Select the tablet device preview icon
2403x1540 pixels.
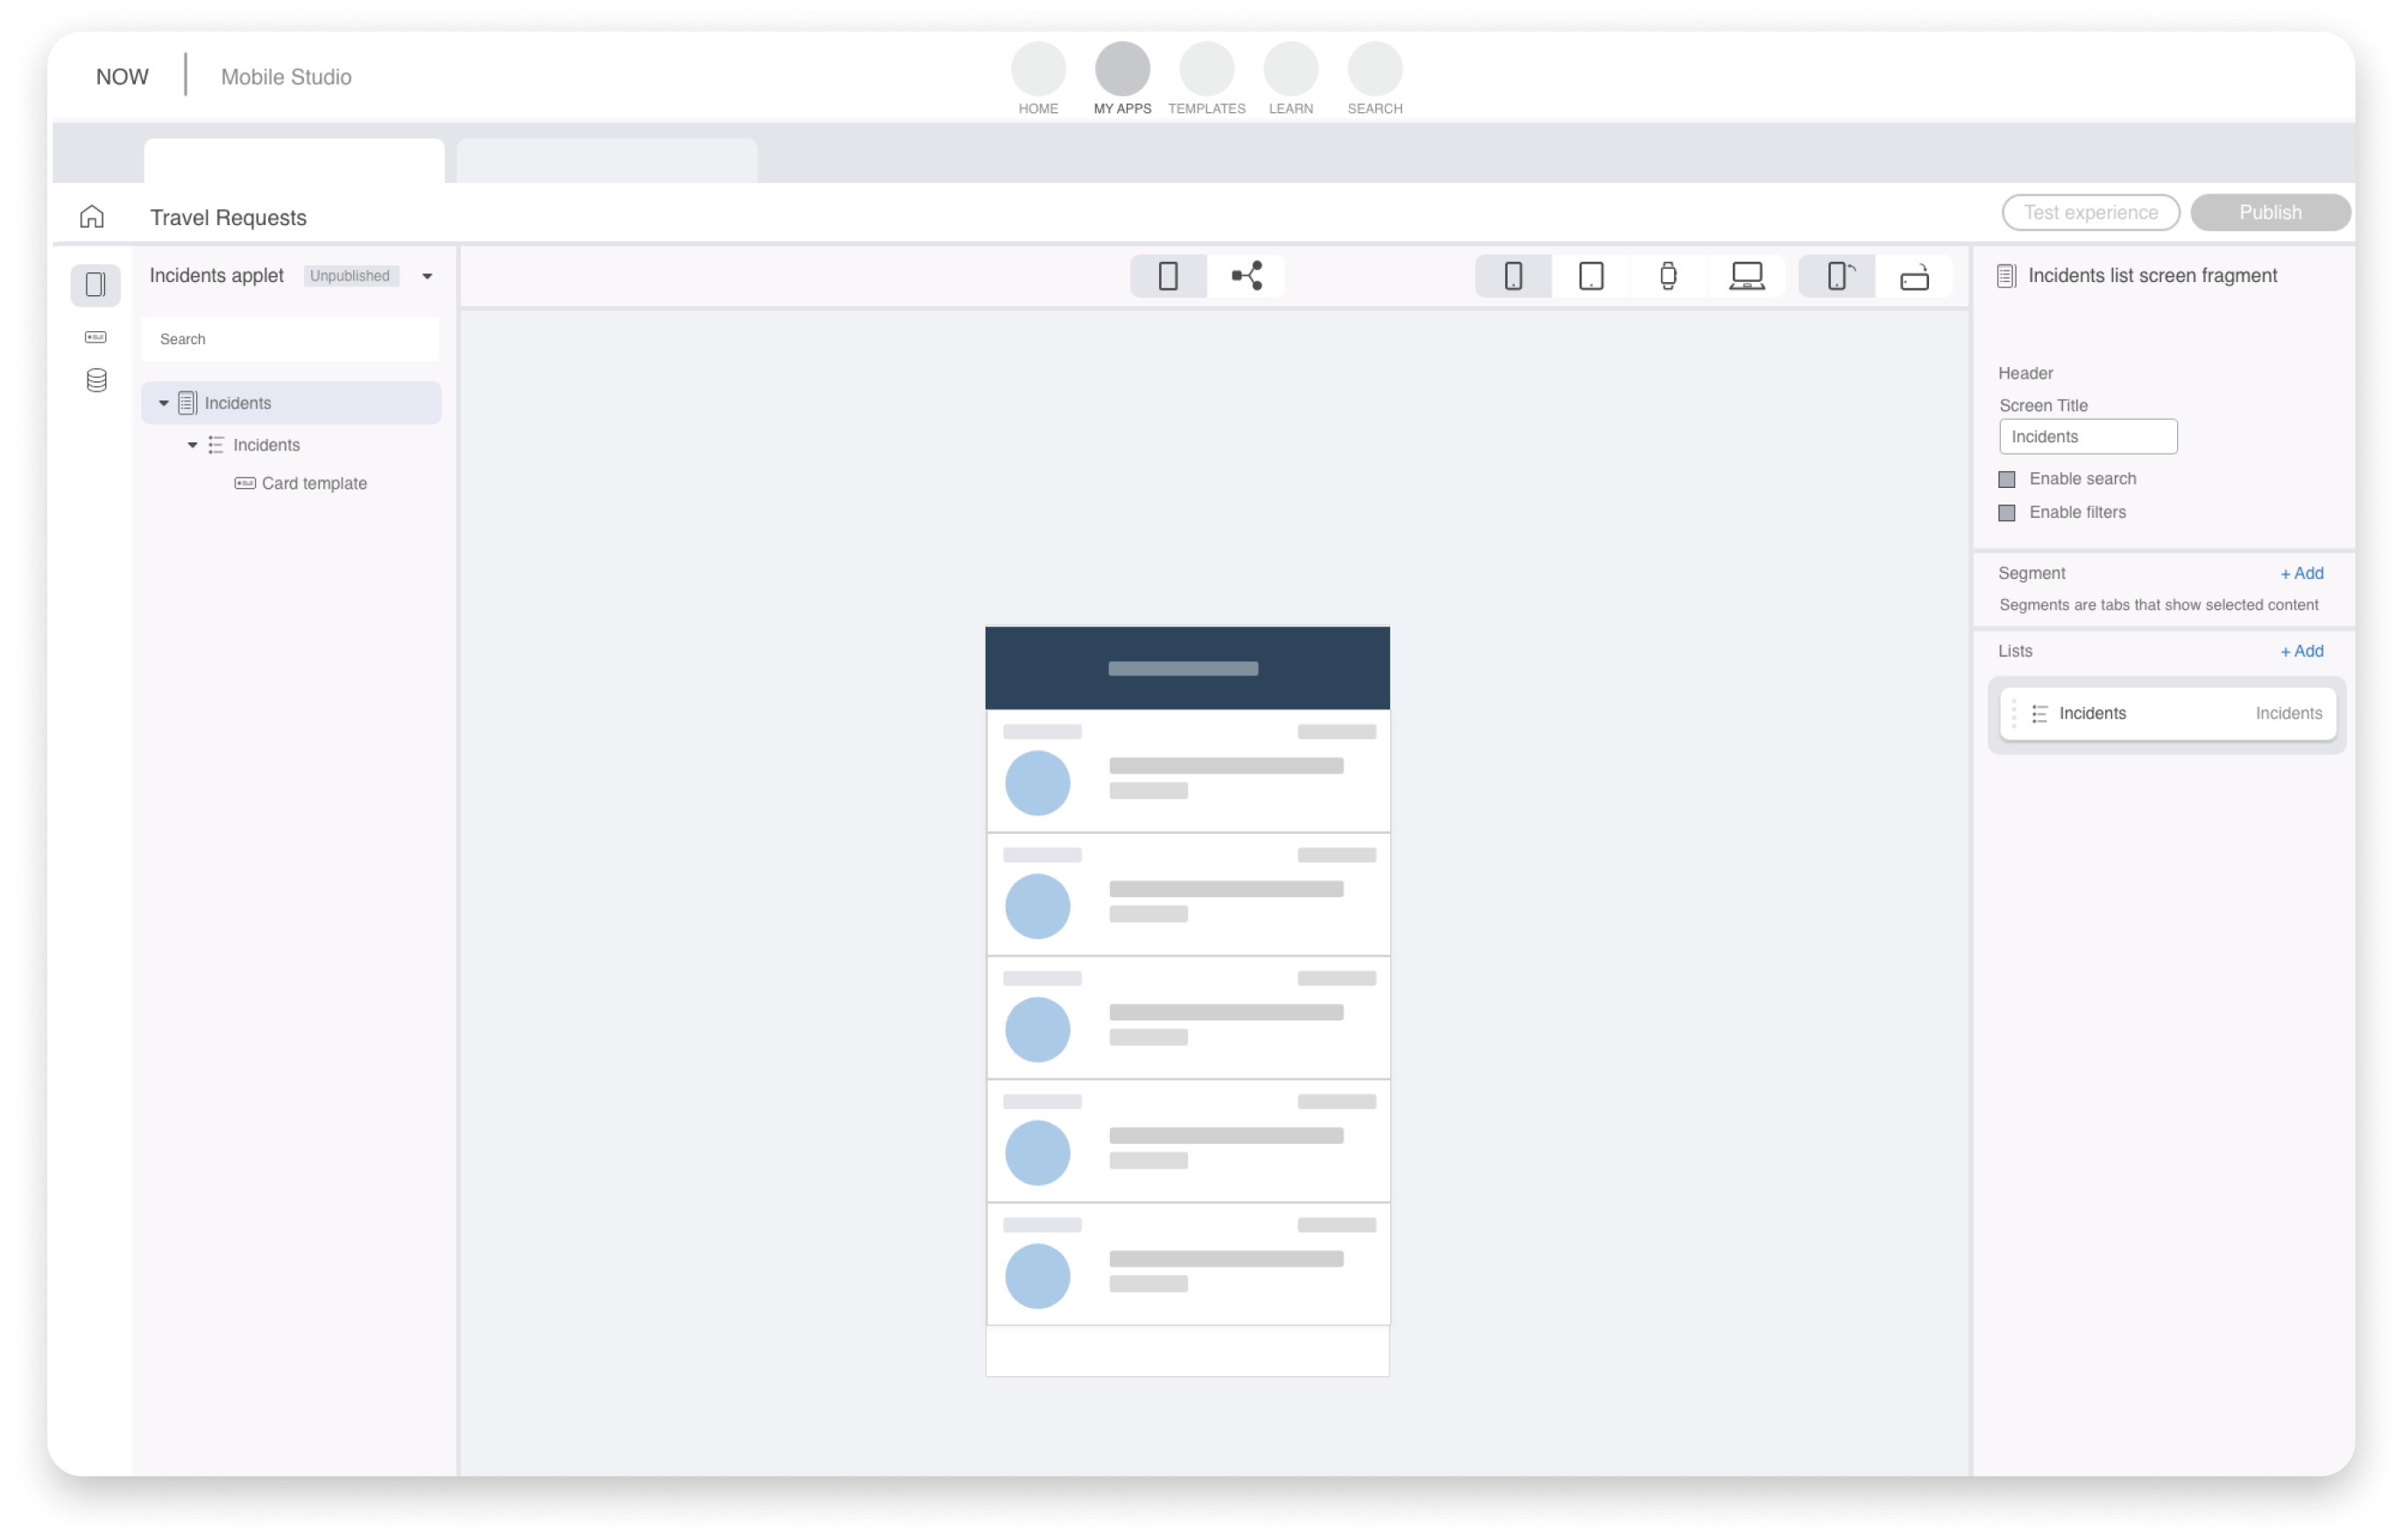(x=1590, y=275)
